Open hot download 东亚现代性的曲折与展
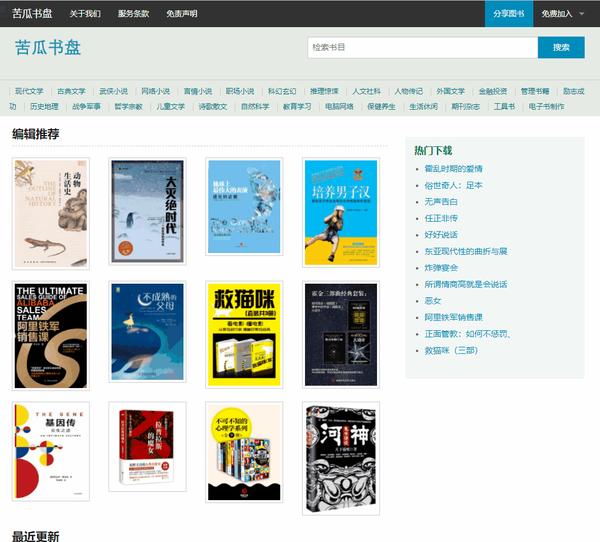 466,251
